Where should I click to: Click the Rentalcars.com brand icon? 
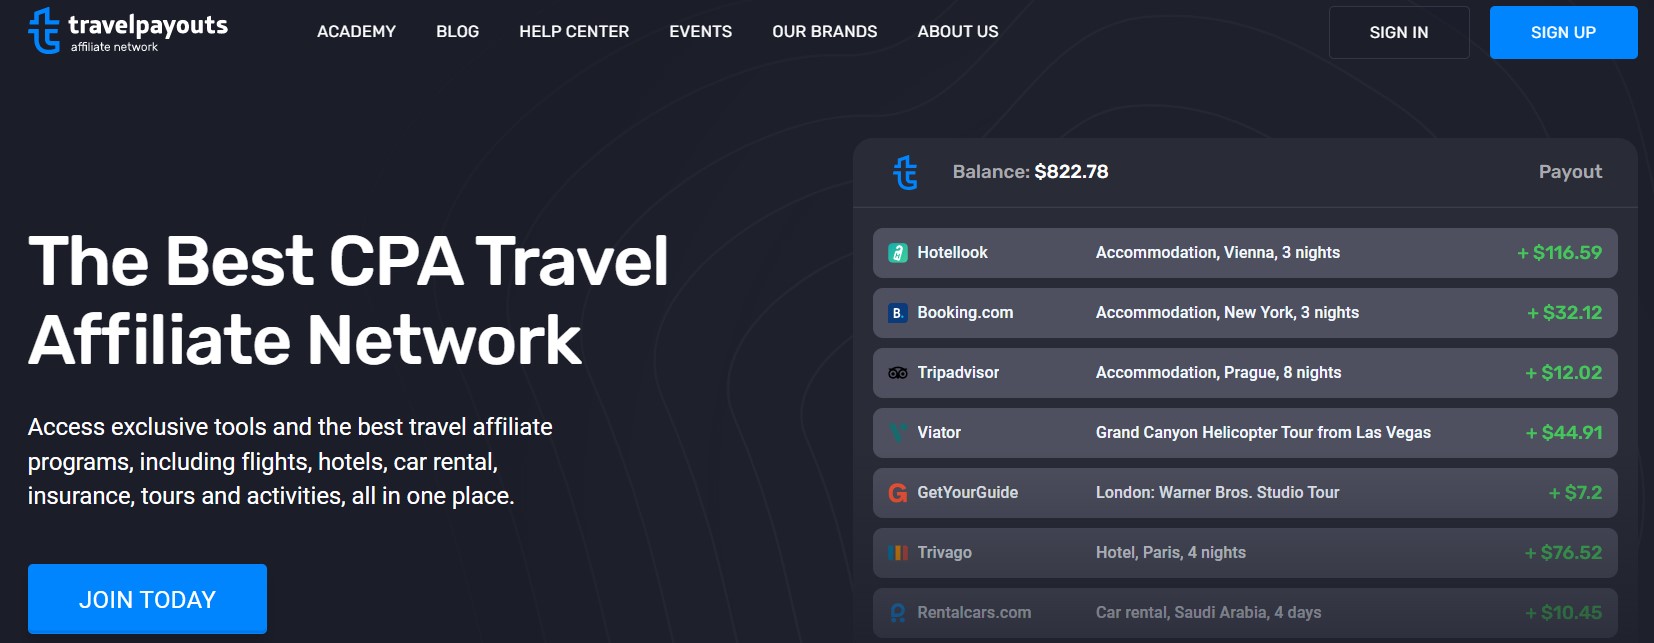(898, 613)
